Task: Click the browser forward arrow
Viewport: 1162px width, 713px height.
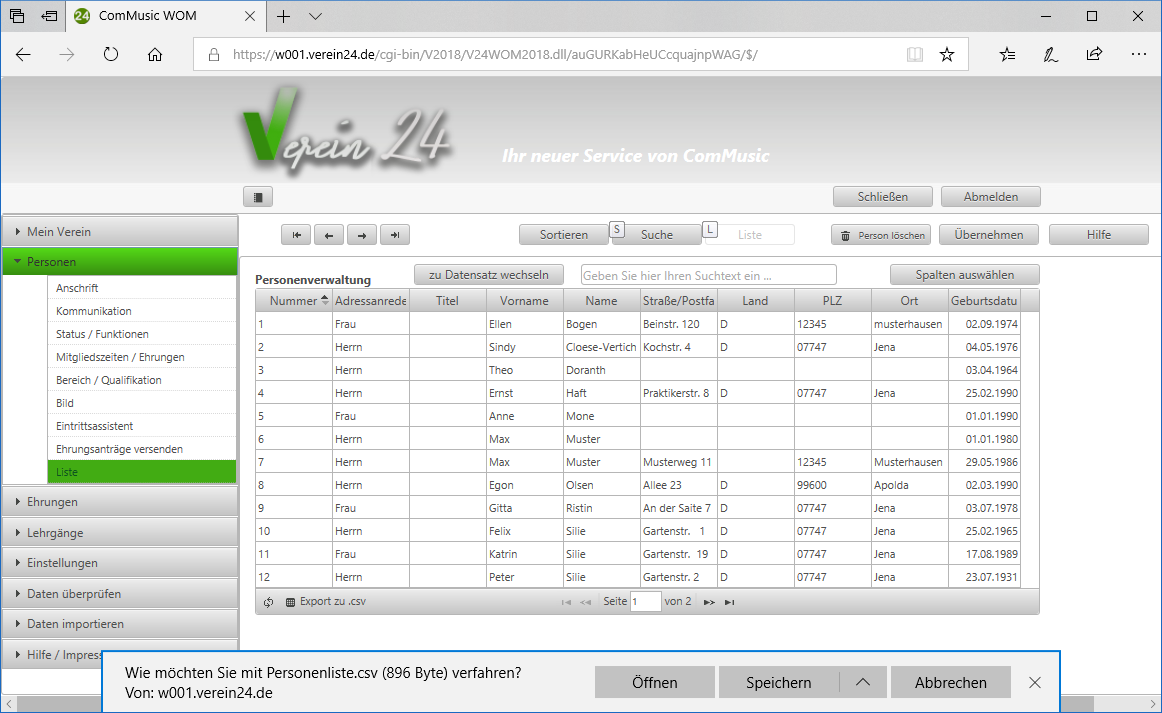Action: [67, 54]
